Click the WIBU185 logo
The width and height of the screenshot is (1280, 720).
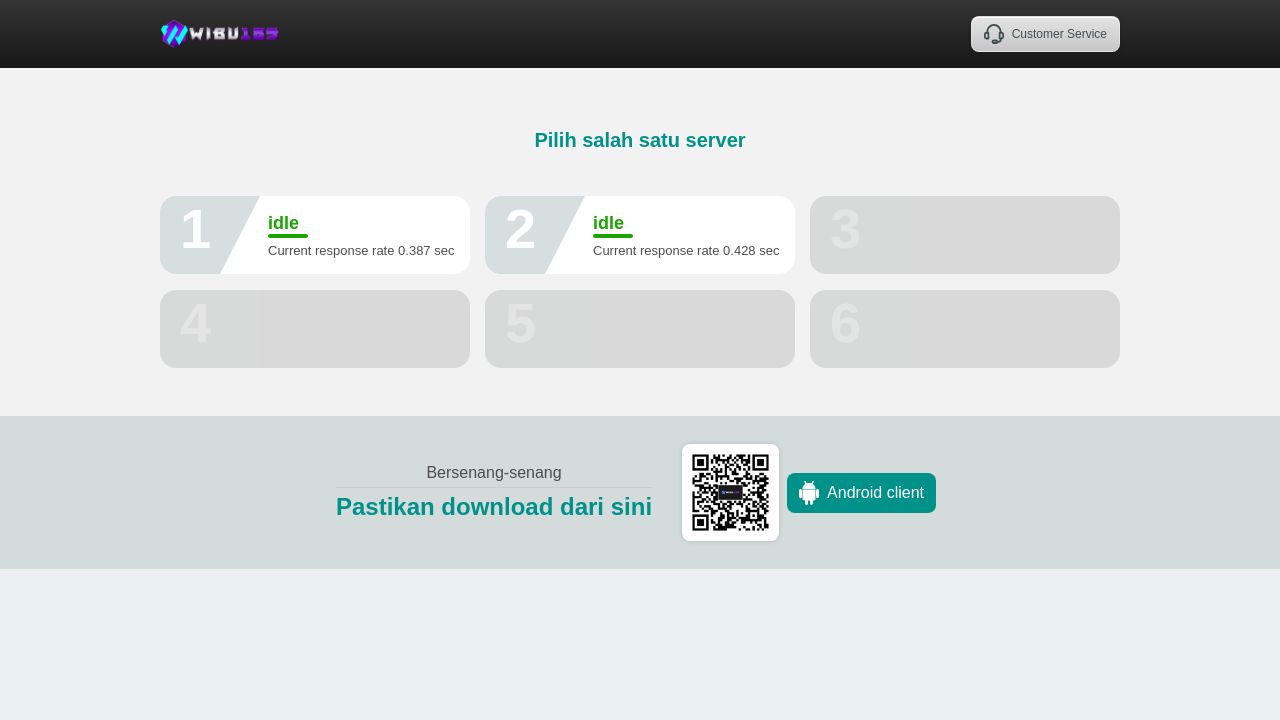(220, 34)
